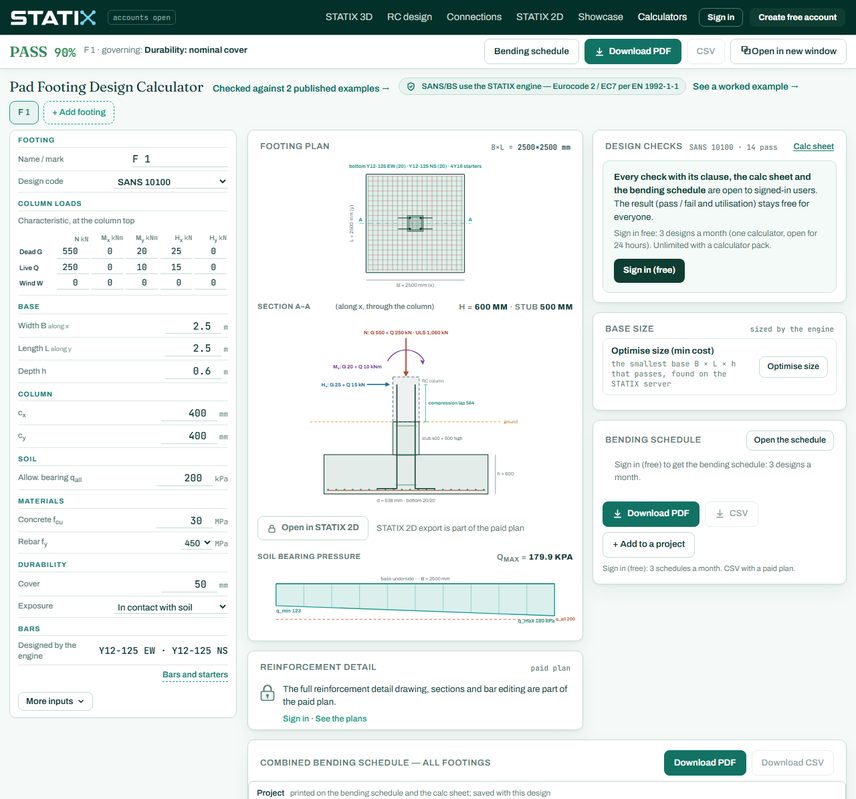Click the shield icon in the SANS/BS engine badge
The height and width of the screenshot is (799, 856).
411,86
